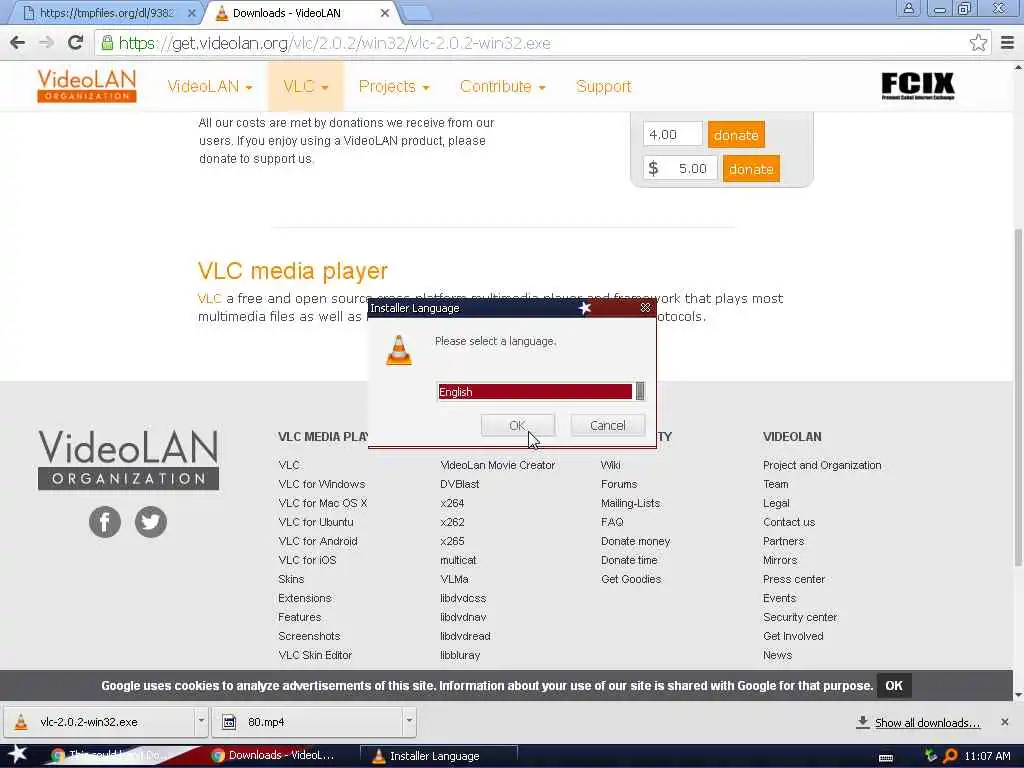Open VLC for Windows footer link
The image size is (1024, 768).
(x=321, y=484)
